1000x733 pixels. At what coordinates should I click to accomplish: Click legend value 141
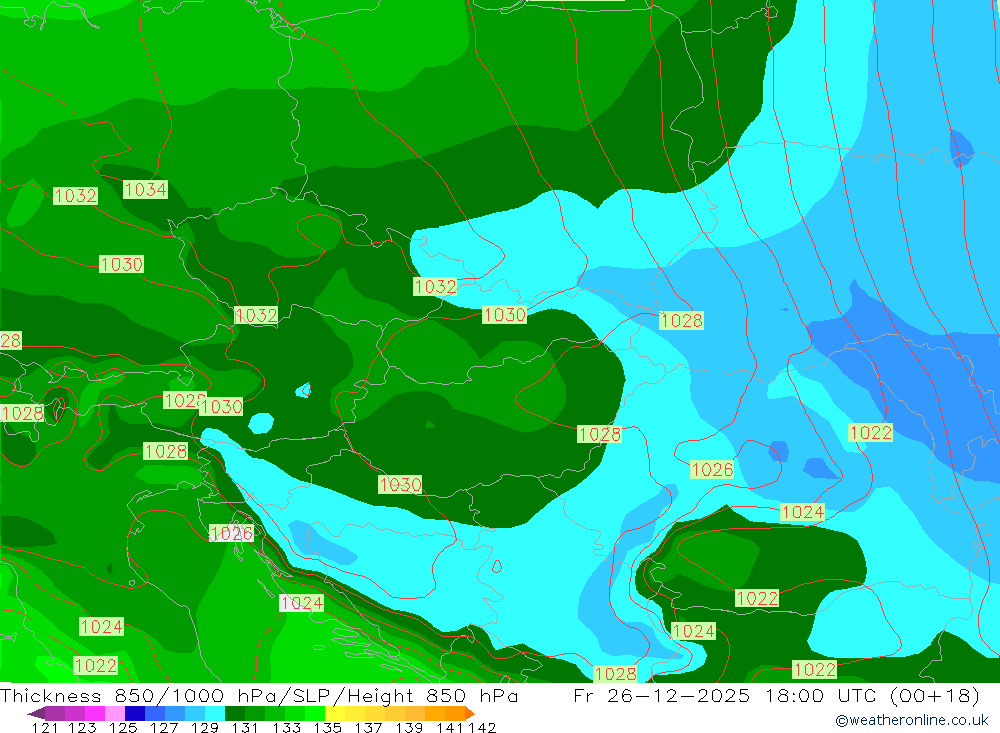pyautogui.click(x=450, y=727)
